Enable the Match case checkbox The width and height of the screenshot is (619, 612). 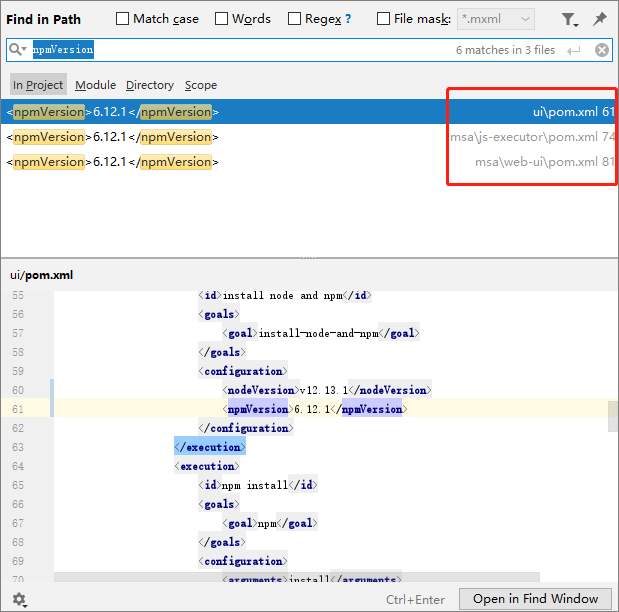[123, 19]
